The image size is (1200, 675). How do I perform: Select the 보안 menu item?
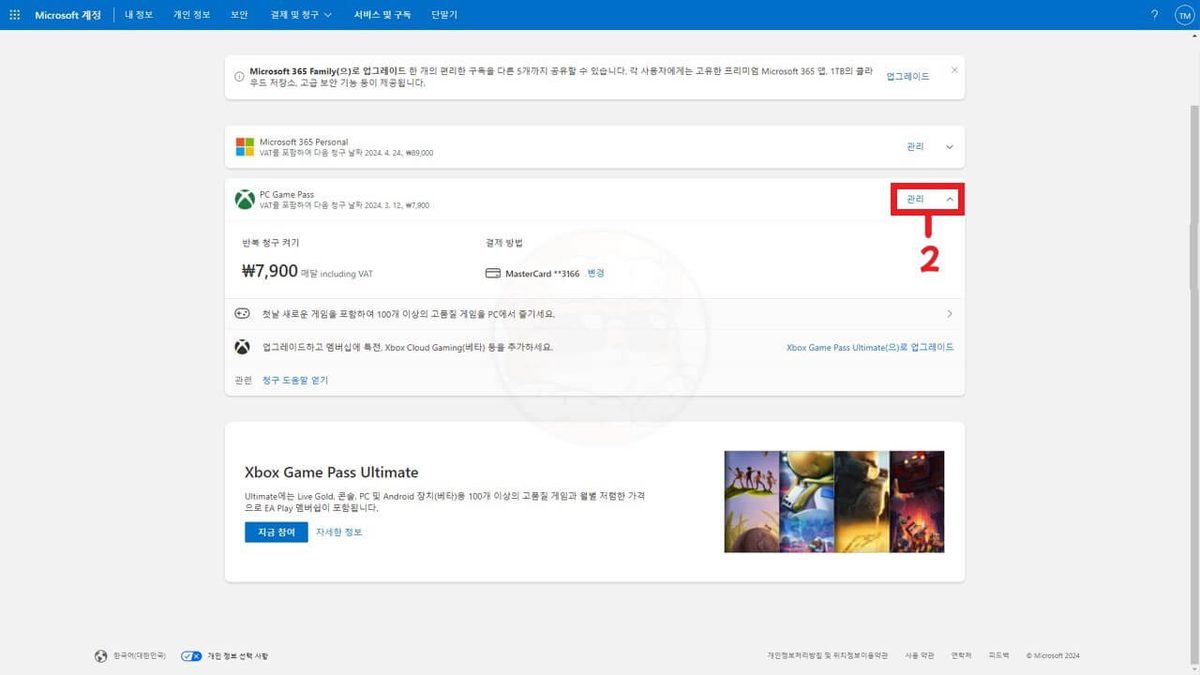coord(239,15)
